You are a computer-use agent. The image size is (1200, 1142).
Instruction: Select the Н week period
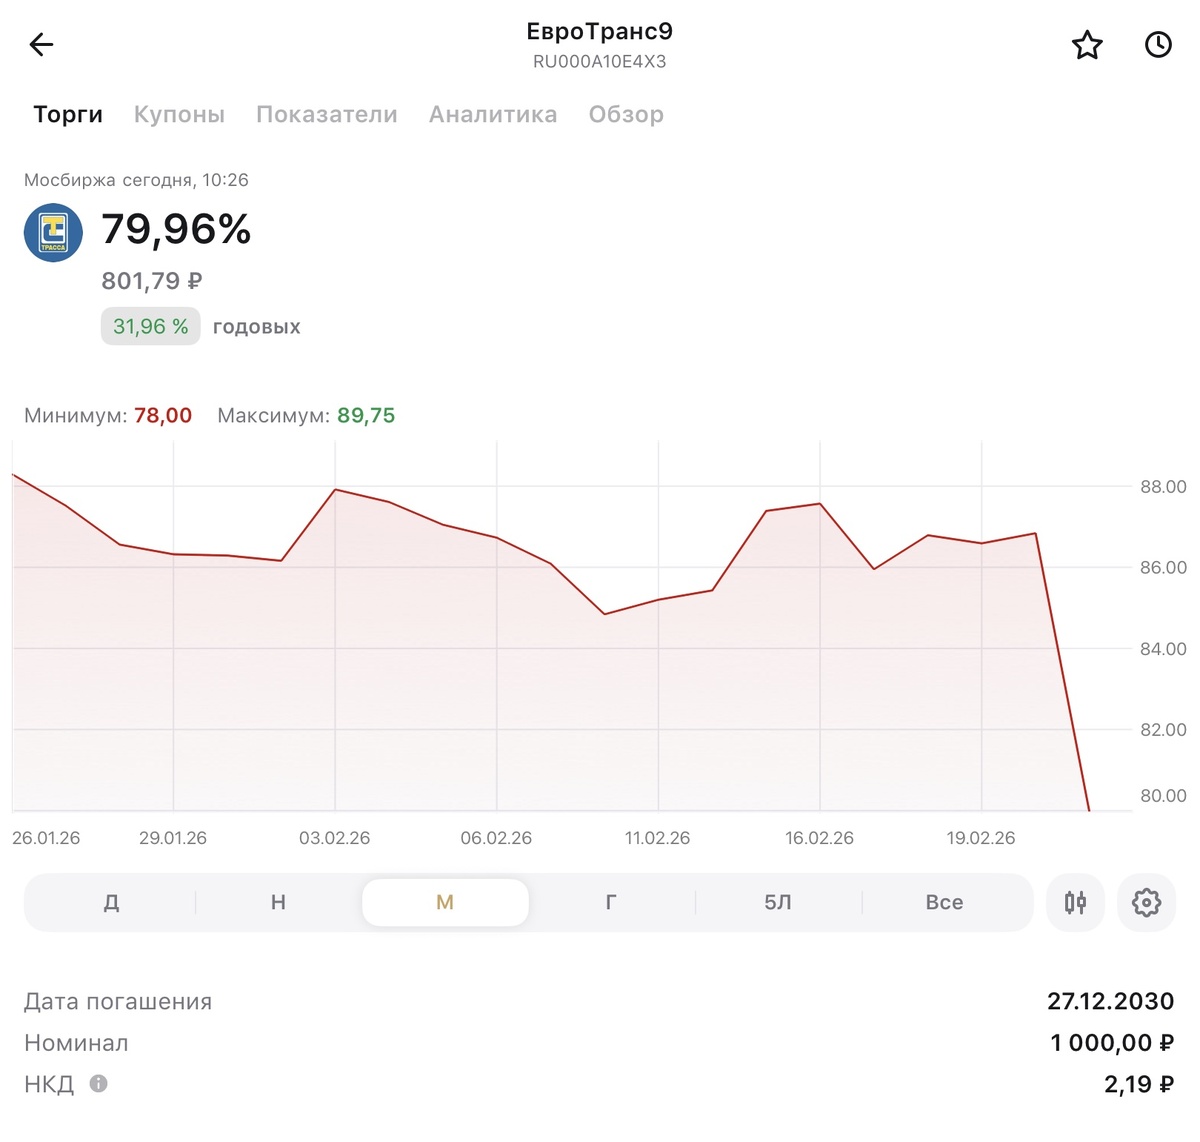pyautogui.click(x=278, y=903)
